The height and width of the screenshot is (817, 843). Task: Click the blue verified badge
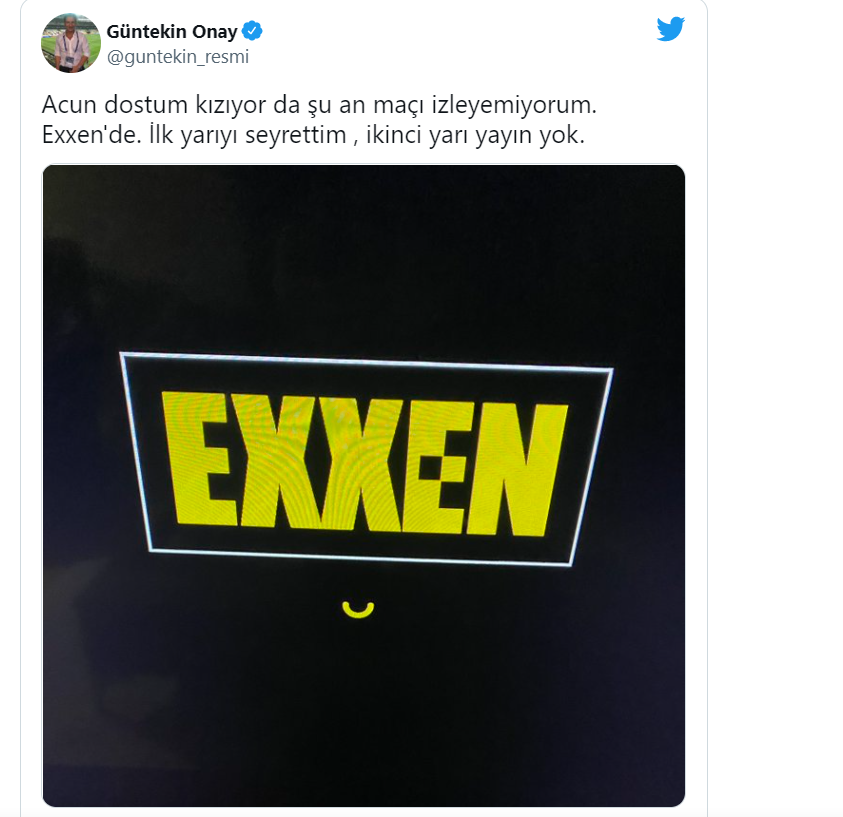(252, 31)
